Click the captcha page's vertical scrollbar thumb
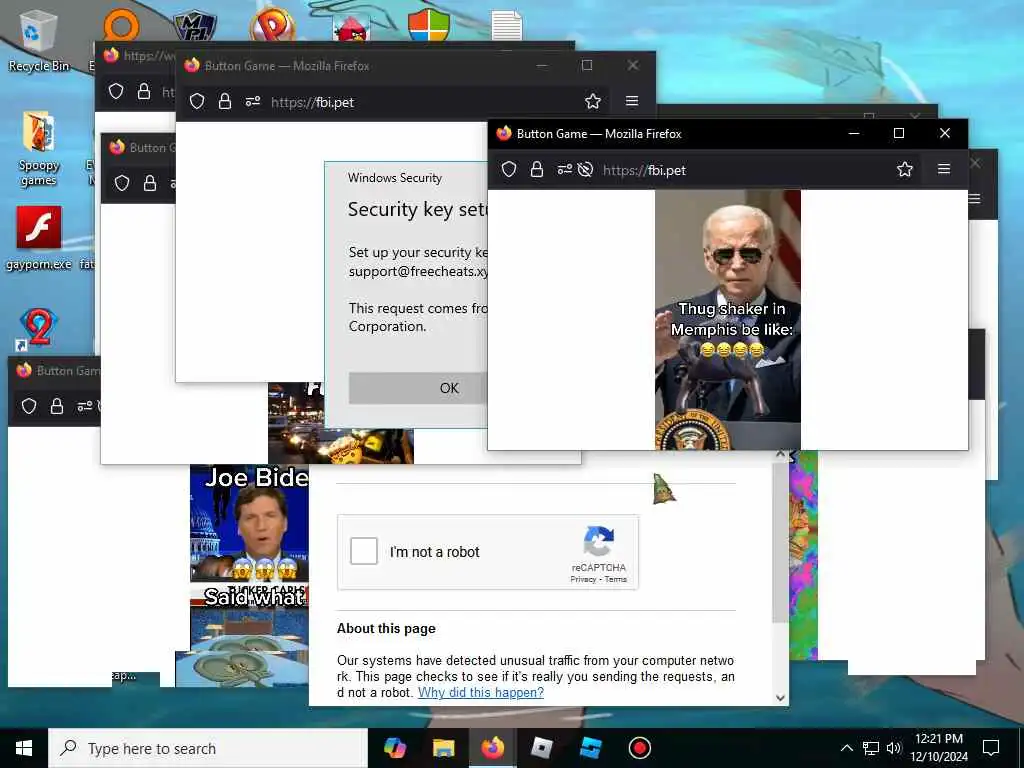Viewport: 1024px width, 768px height. click(x=780, y=541)
